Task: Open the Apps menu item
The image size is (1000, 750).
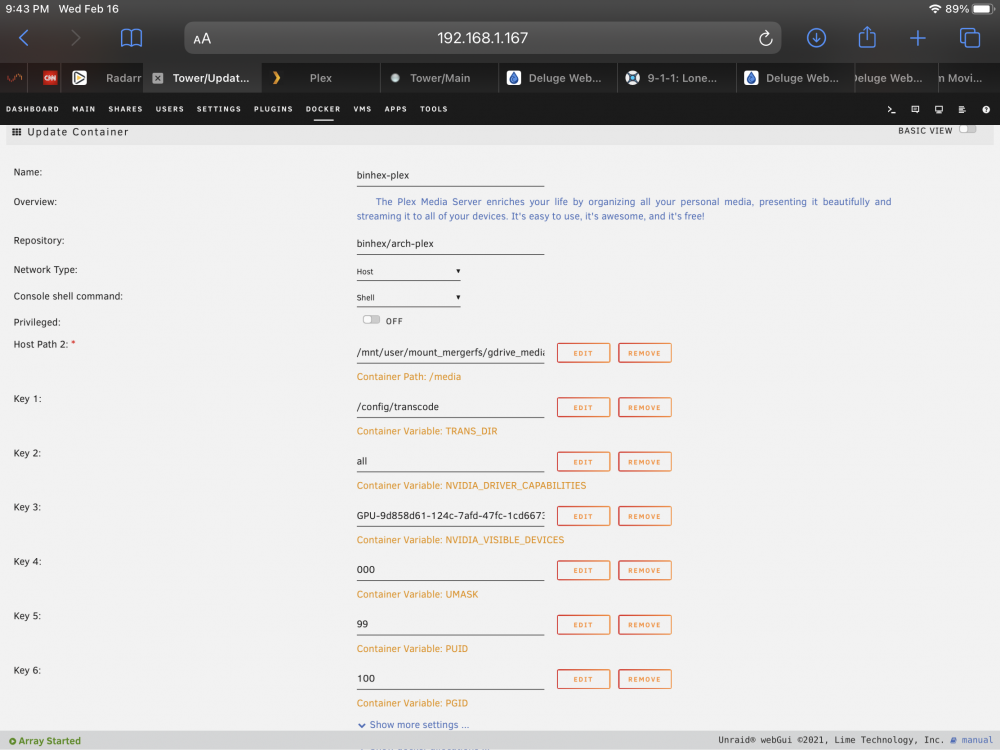Action: click(395, 109)
